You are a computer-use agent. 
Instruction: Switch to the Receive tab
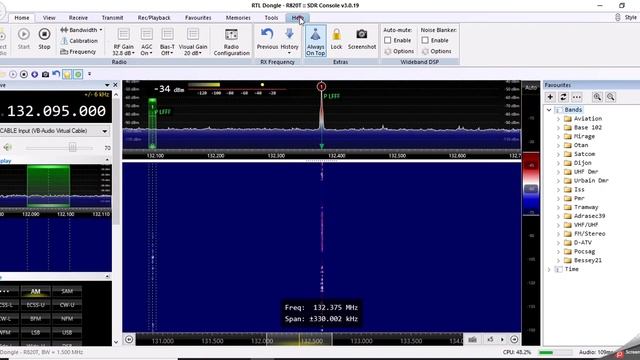point(78,18)
